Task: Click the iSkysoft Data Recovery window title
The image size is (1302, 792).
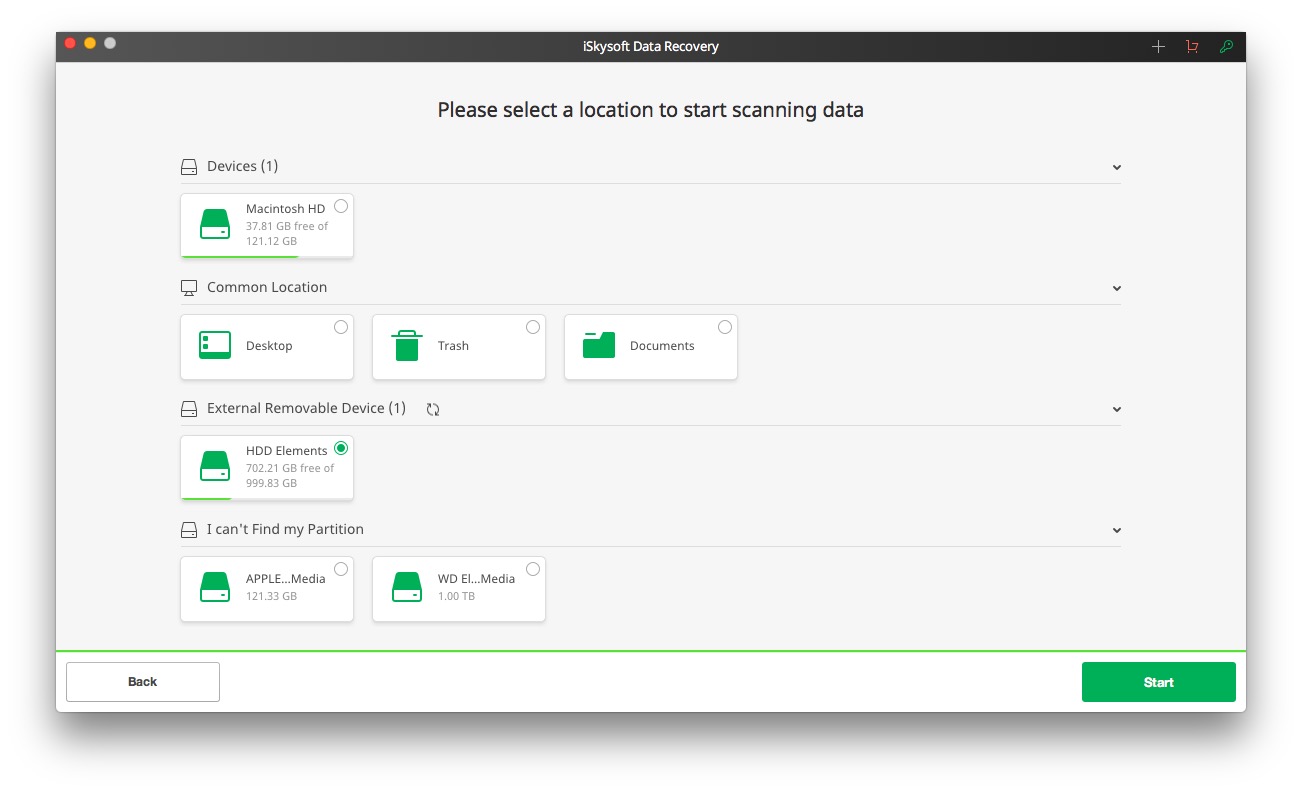Action: tap(651, 47)
